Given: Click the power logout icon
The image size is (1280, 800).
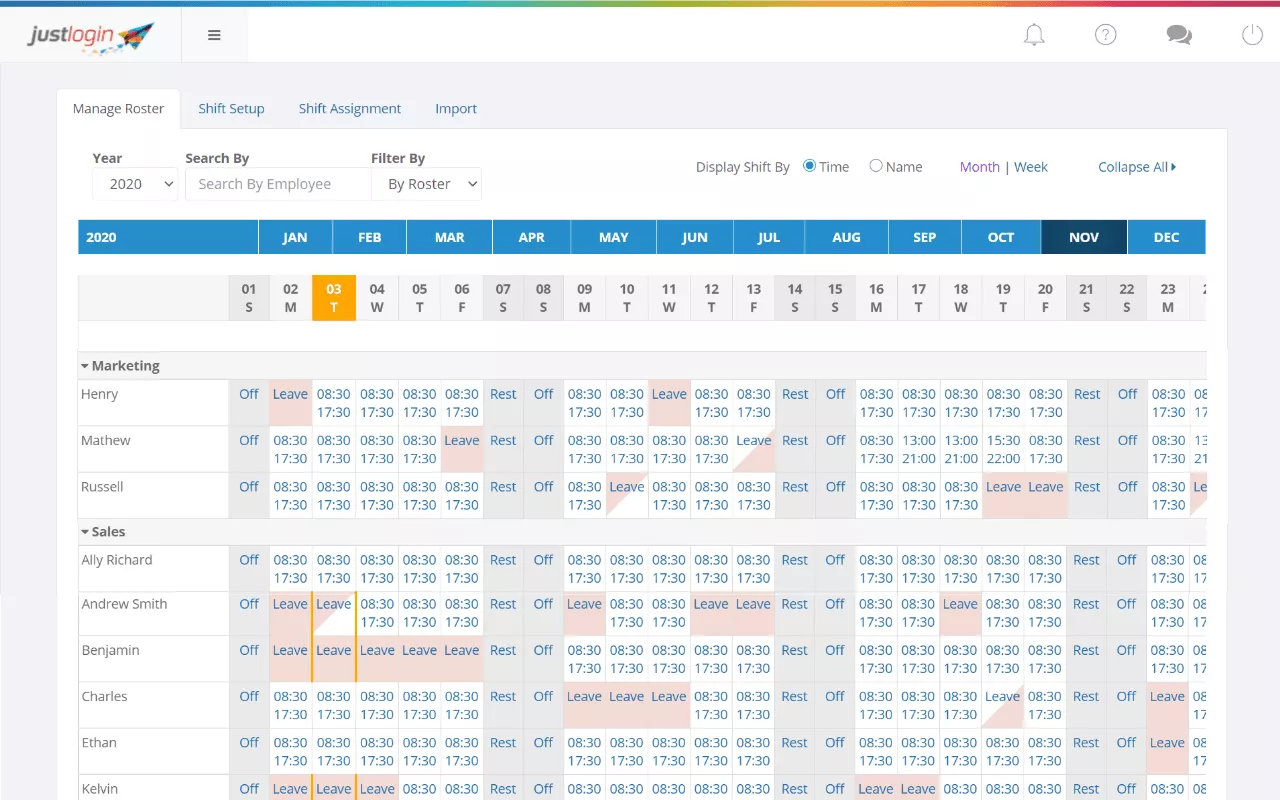Looking at the screenshot, I should [1252, 35].
